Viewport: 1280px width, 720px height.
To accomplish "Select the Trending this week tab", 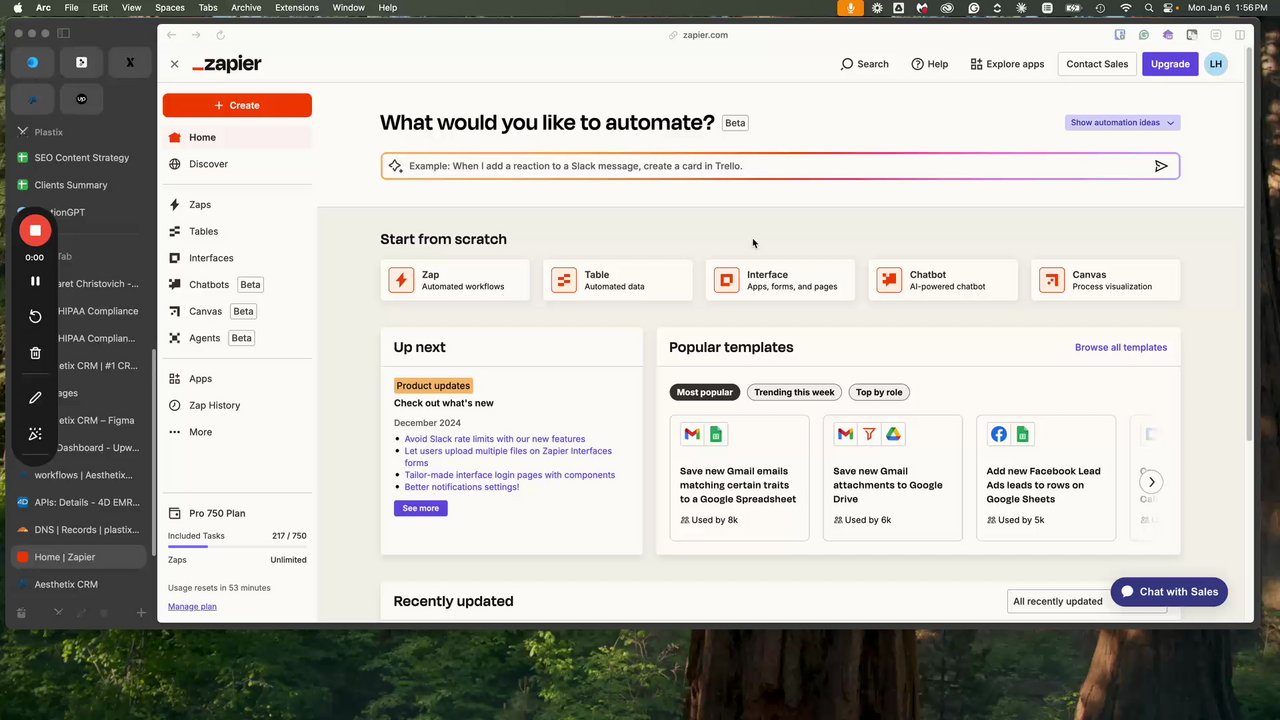I will coord(794,392).
